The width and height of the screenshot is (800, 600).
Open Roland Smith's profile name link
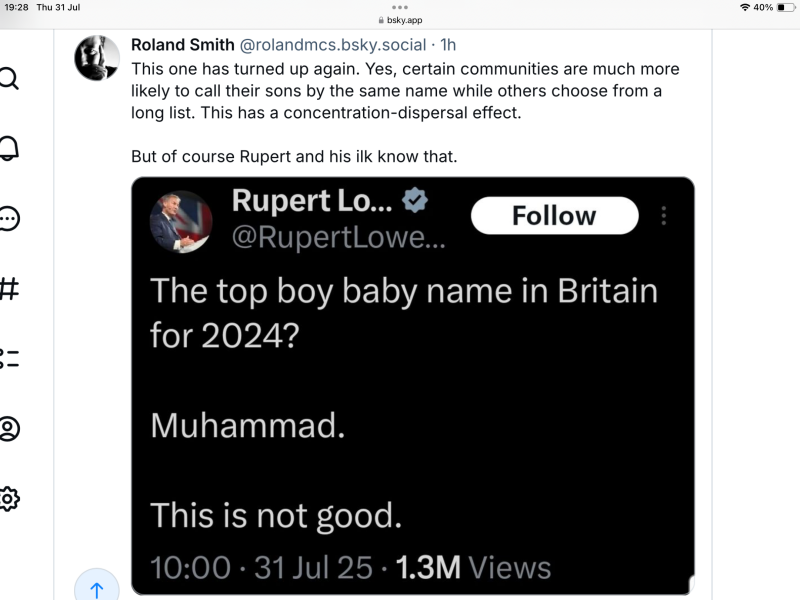[x=180, y=45]
